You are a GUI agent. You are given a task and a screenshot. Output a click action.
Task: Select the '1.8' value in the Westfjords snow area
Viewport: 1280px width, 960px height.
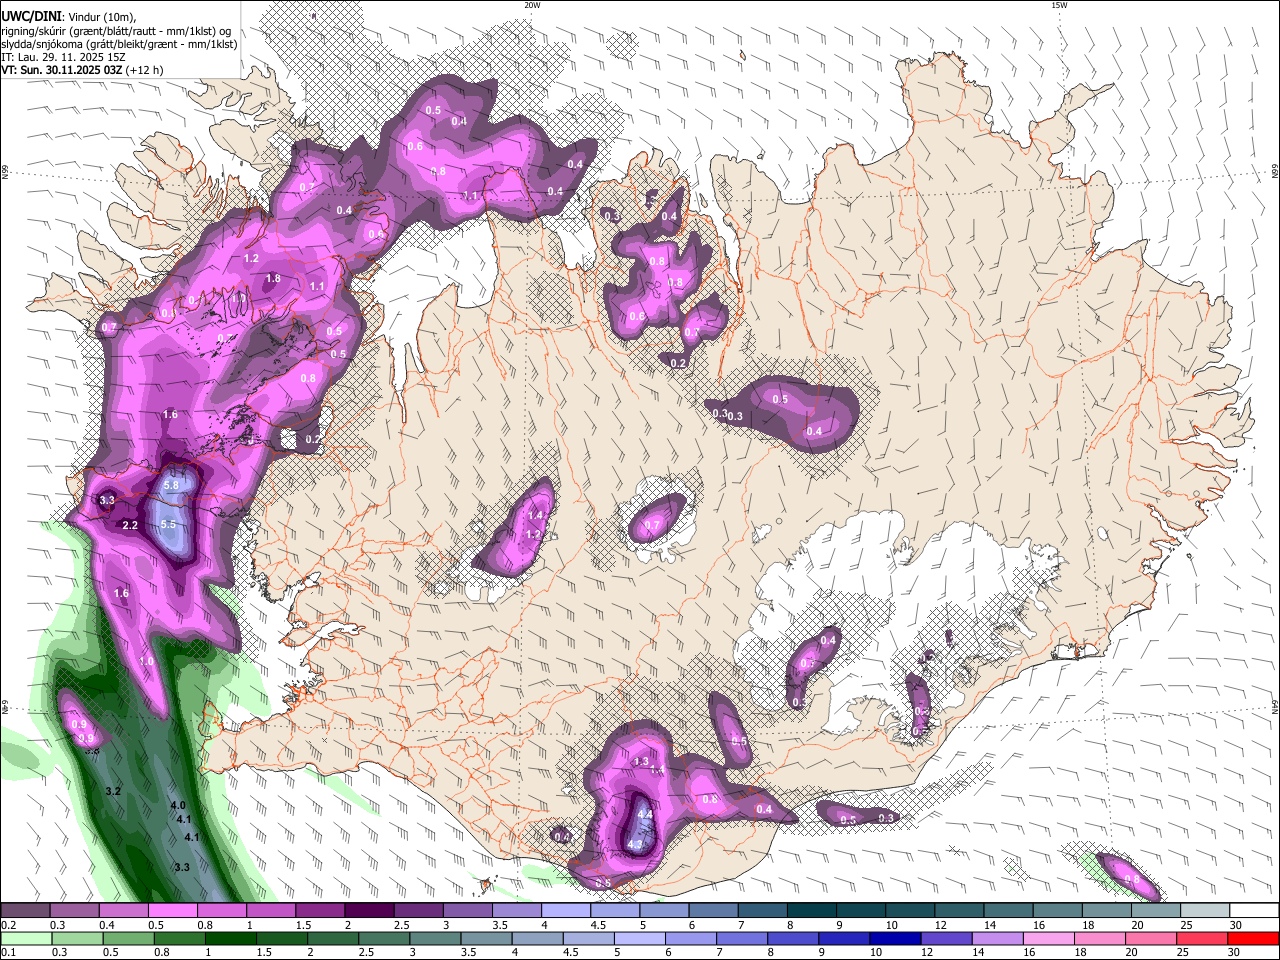pos(273,279)
